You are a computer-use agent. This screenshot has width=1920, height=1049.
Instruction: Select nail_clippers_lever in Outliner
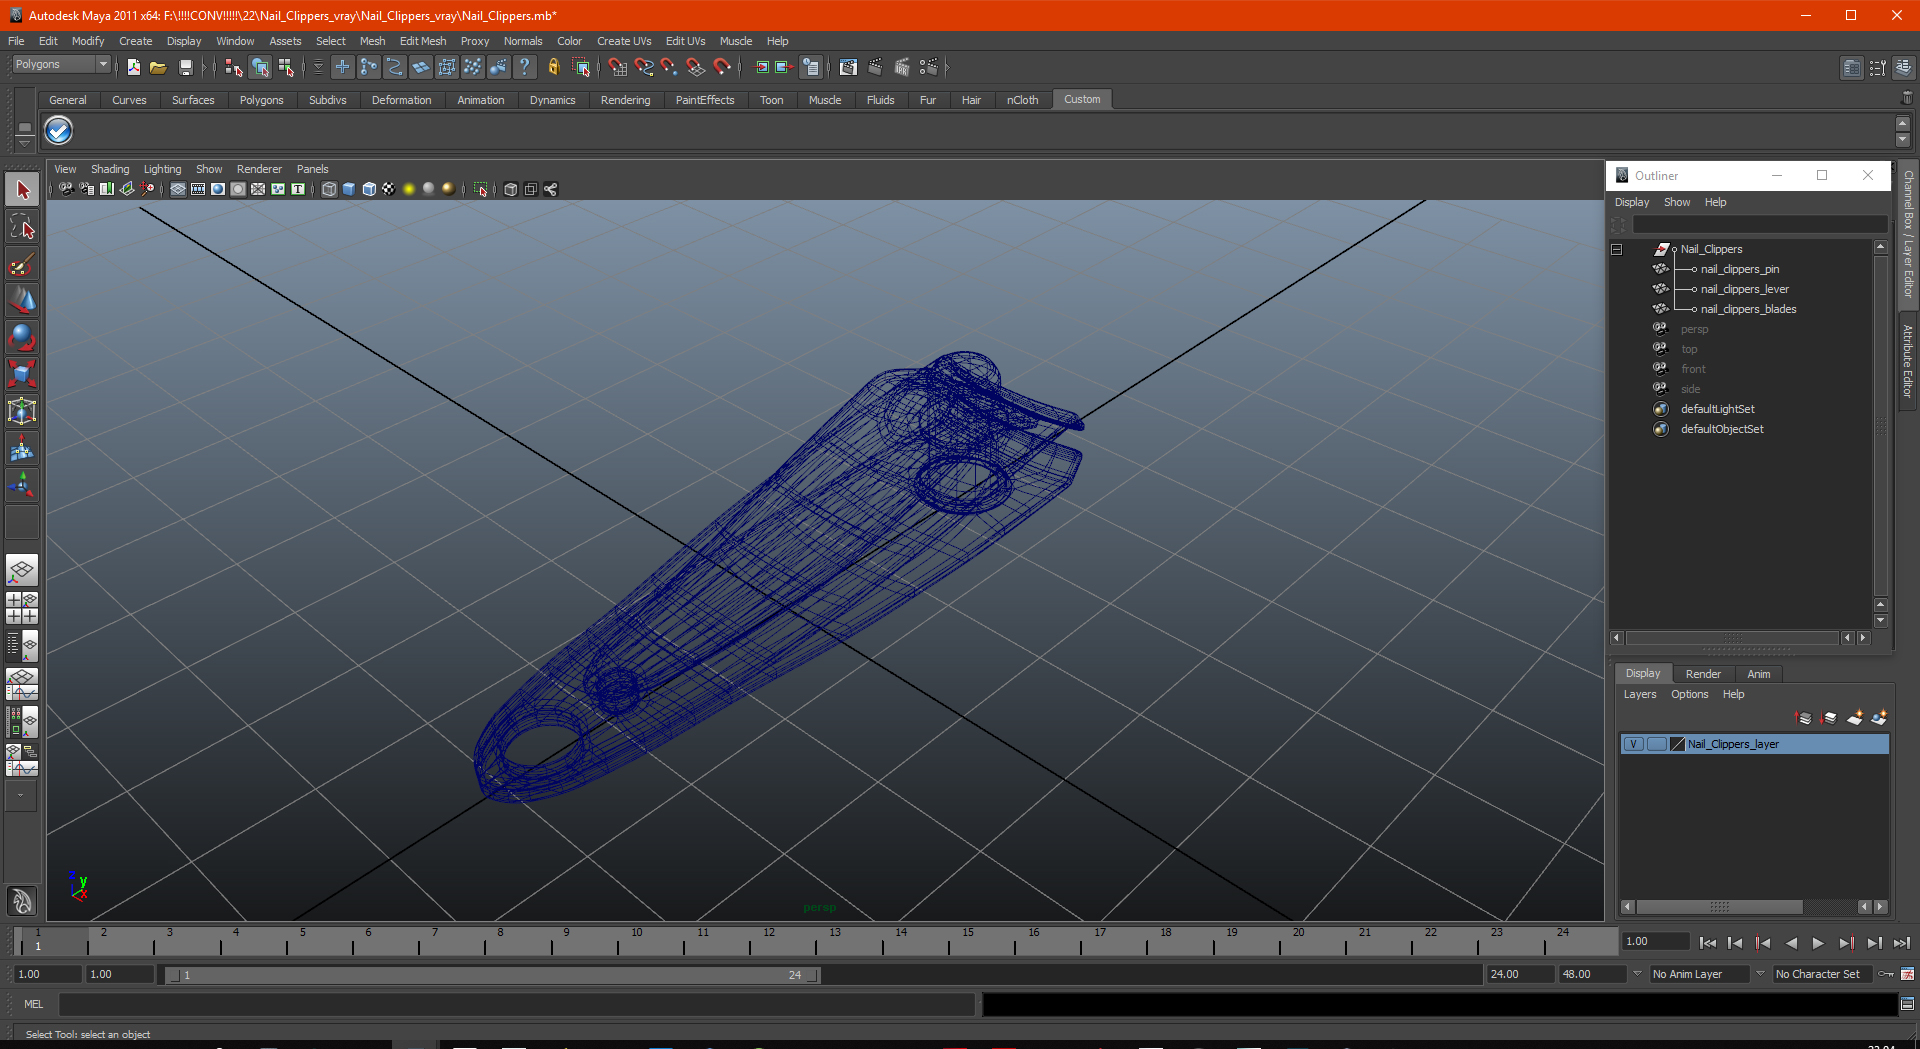point(1744,289)
